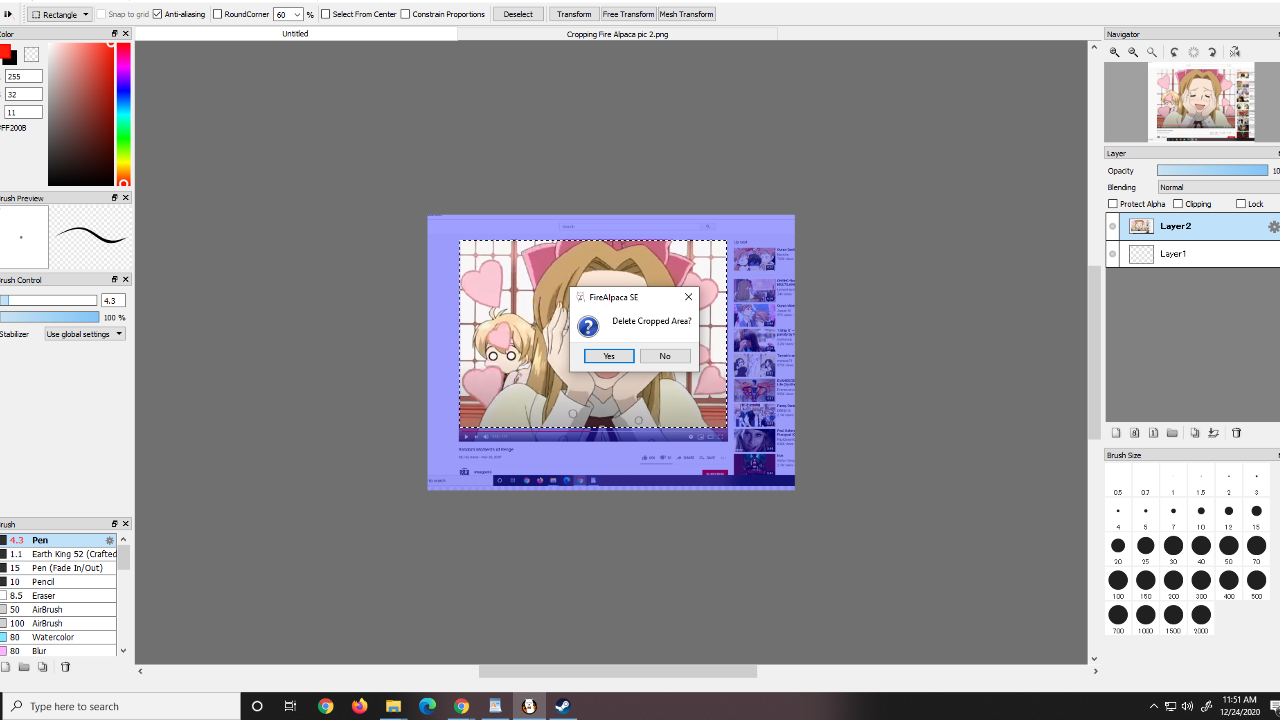This screenshot has width=1280, height=720.
Task: Duplicate the selected brush
Action: [42, 667]
